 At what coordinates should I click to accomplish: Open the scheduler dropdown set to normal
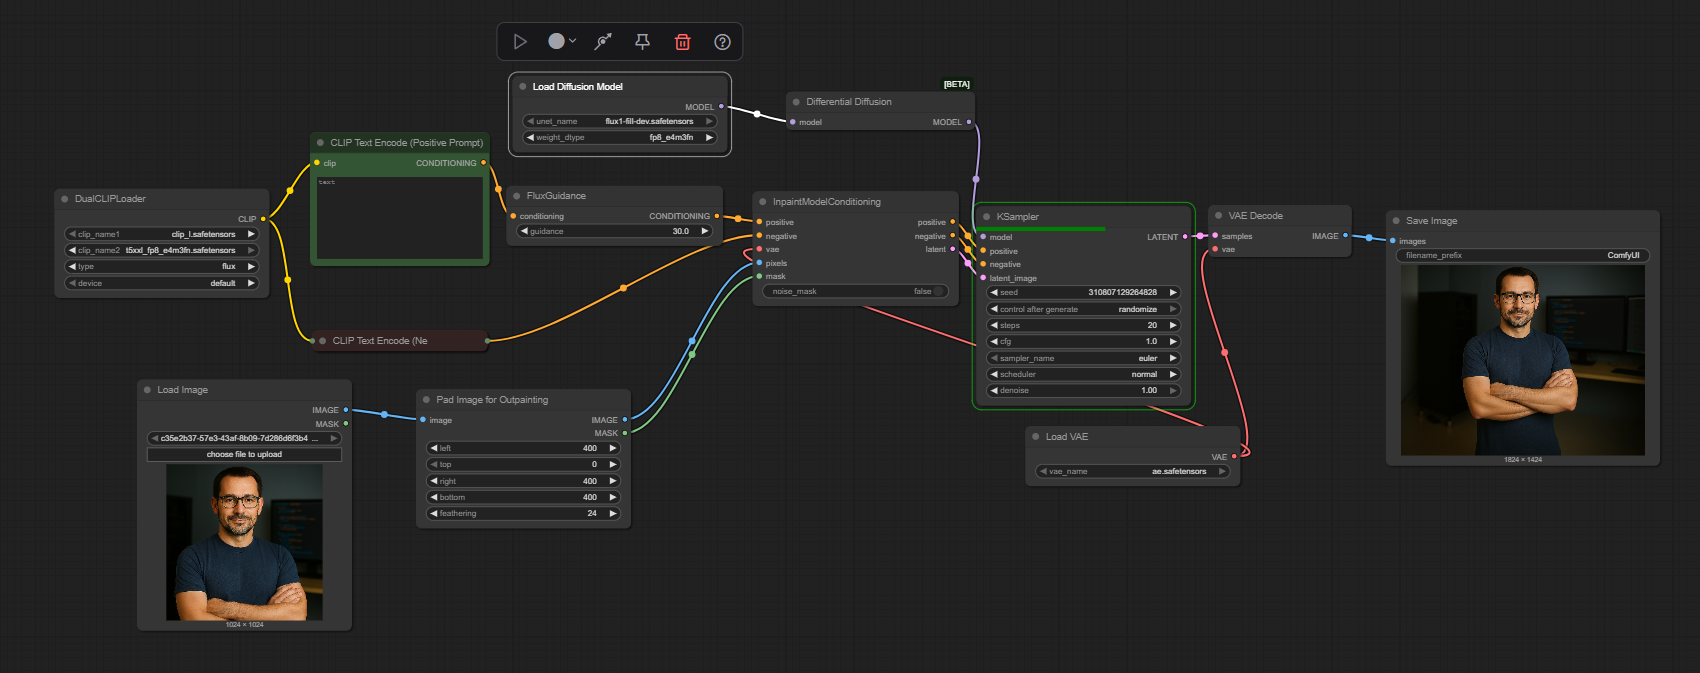[1084, 374]
